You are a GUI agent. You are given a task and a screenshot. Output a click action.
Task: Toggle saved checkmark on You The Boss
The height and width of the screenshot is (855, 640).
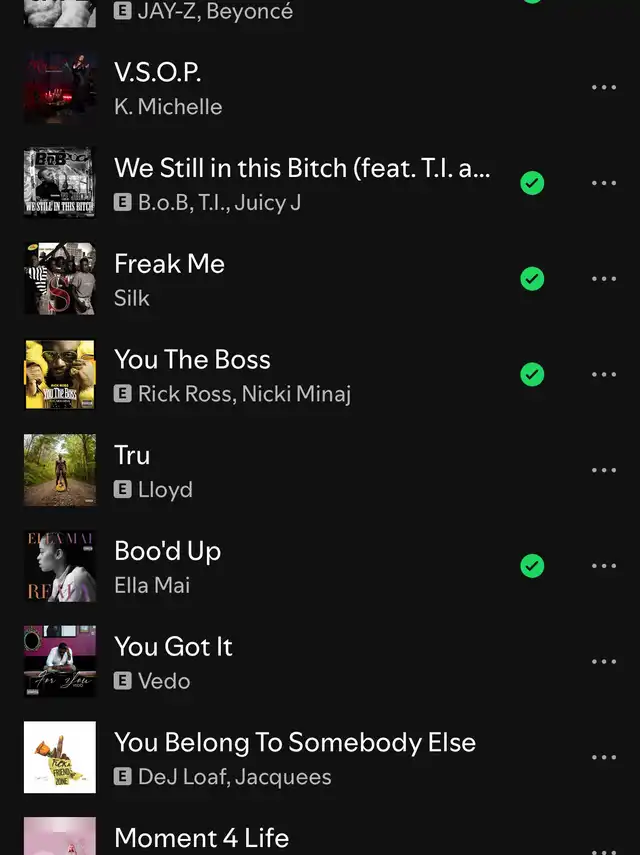532,374
